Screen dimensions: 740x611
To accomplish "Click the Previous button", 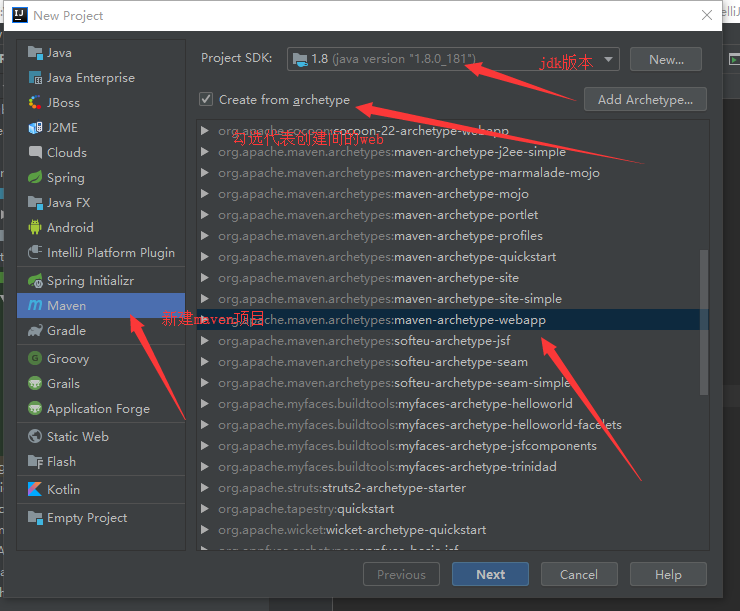I will pyautogui.click(x=401, y=574).
